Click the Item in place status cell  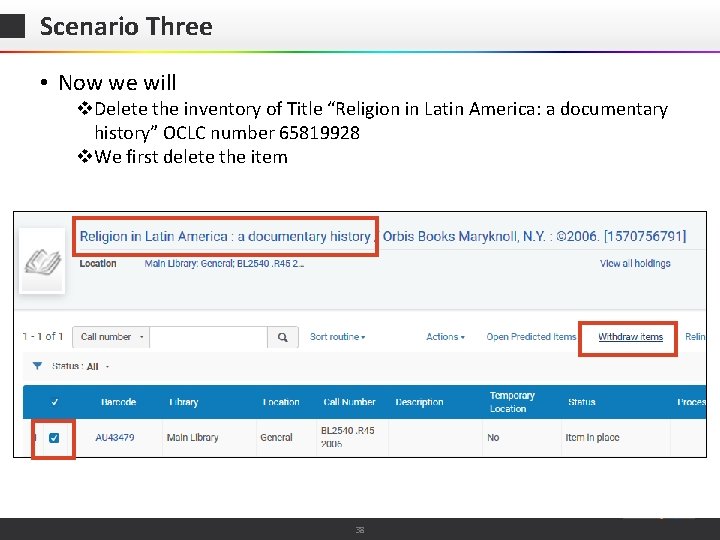[x=592, y=438]
